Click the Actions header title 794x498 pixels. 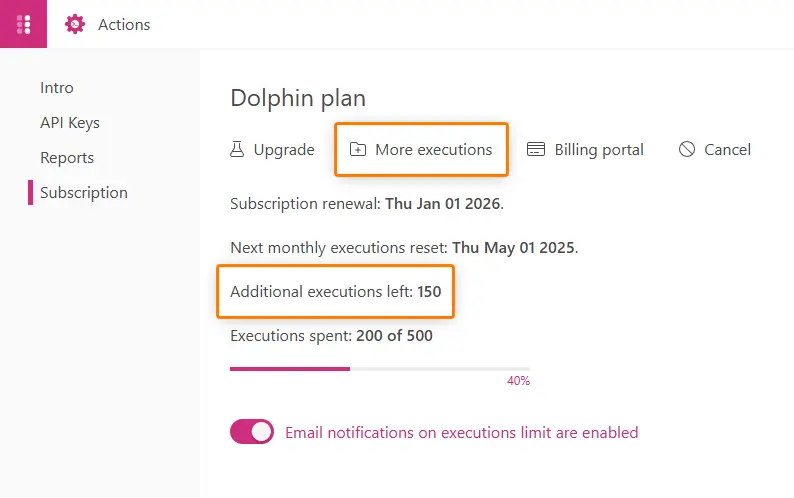pos(124,24)
